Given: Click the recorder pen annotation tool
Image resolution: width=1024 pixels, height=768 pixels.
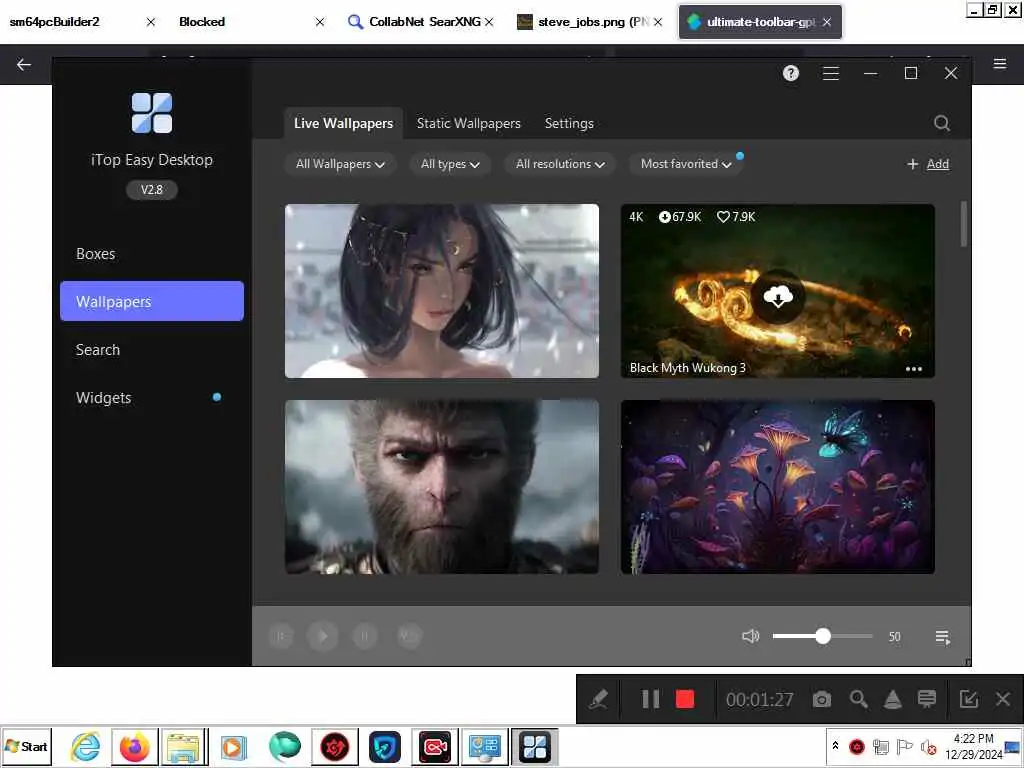Looking at the screenshot, I should 598,699.
